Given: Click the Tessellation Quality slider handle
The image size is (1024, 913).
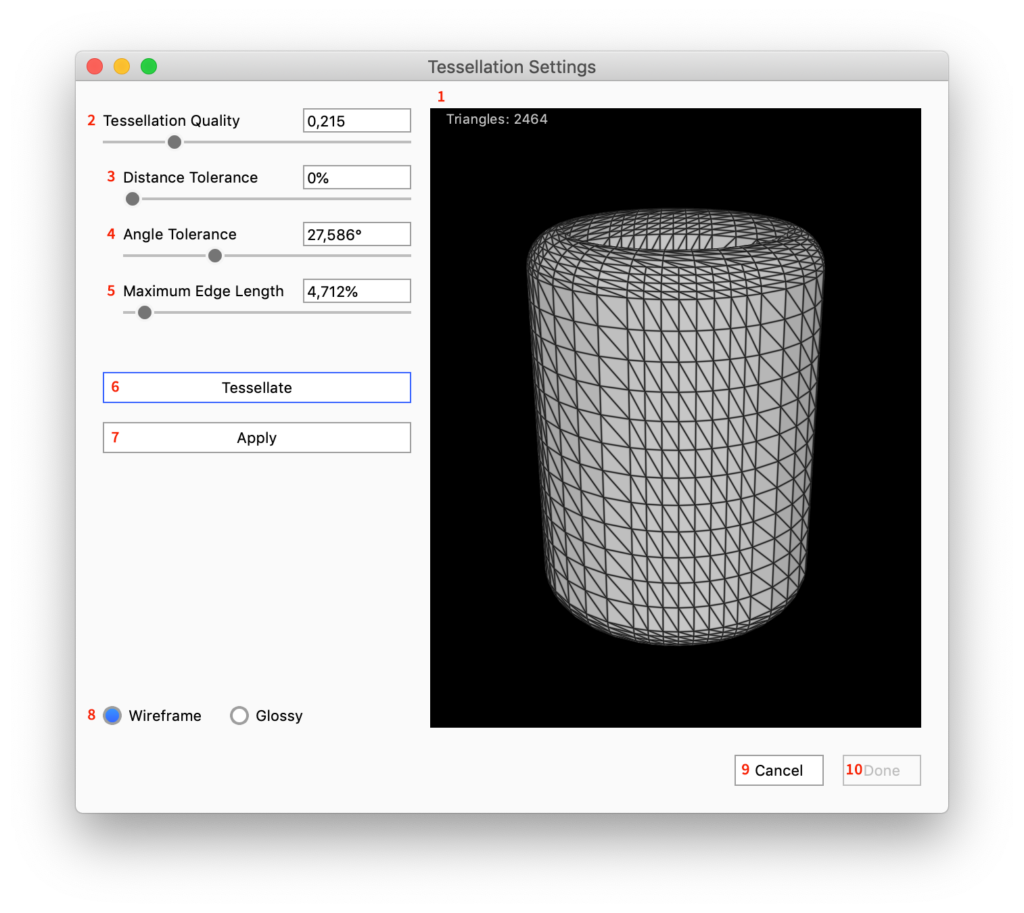Looking at the screenshot, I should point(174,142).
